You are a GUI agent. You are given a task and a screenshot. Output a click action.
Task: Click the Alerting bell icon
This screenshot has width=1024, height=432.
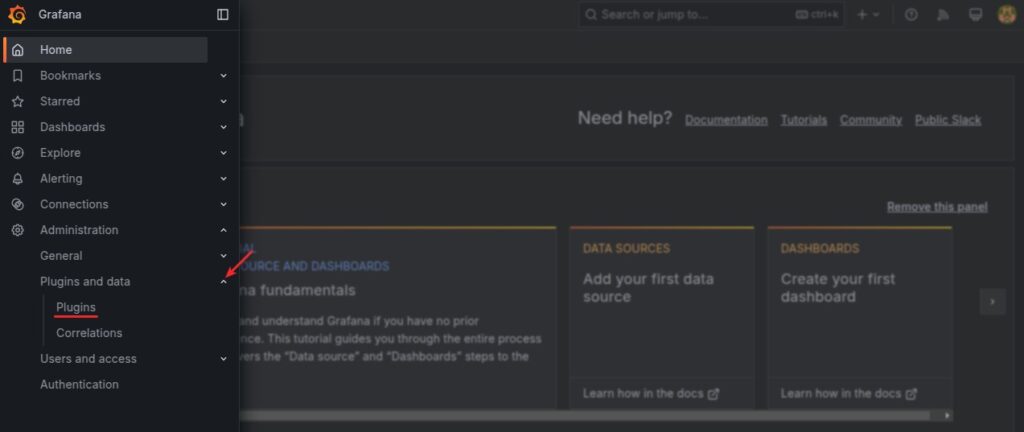[x=17, y=179]
